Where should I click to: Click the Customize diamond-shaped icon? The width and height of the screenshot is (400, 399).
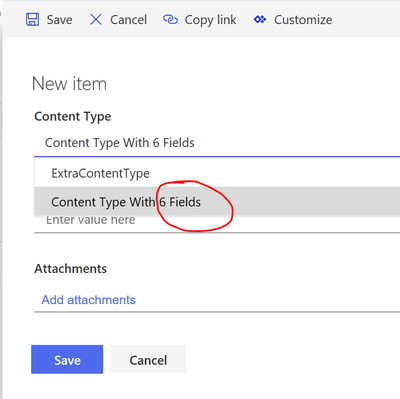(260, 20)
